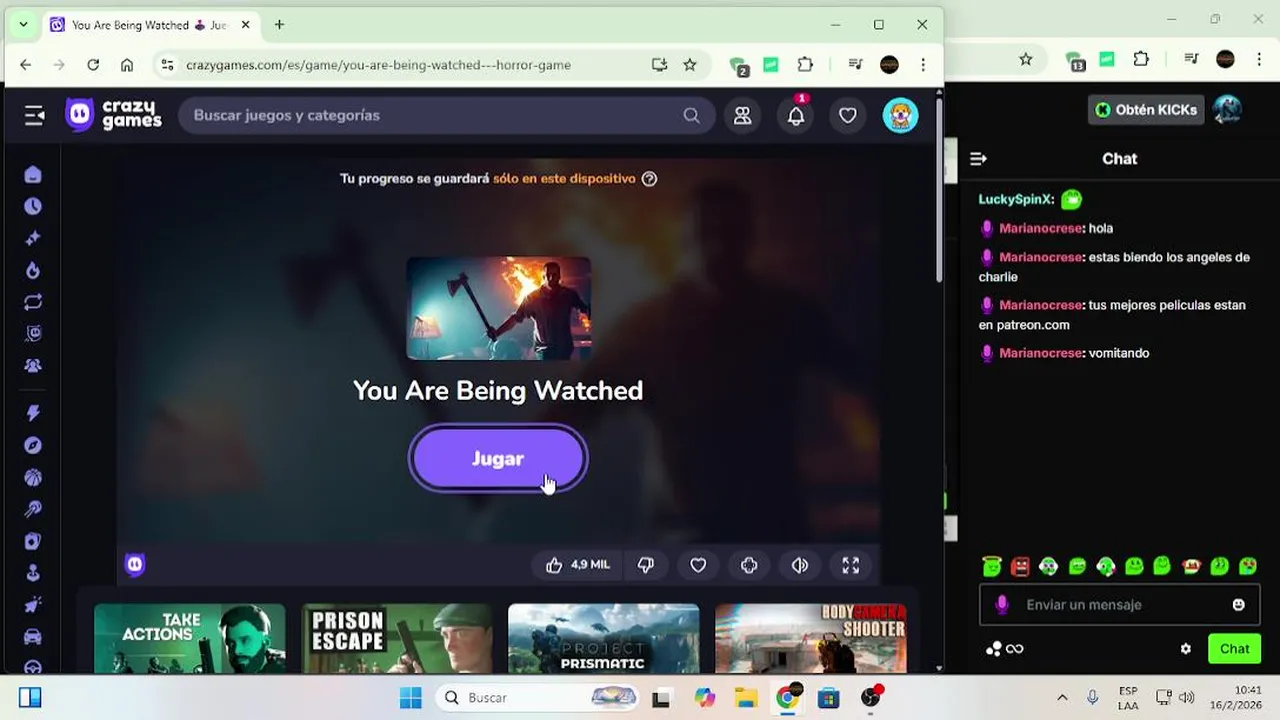Screen dimensions: 1280x720
Task: Open the Project Prismatic game card
Action: [x=604, y=638]
